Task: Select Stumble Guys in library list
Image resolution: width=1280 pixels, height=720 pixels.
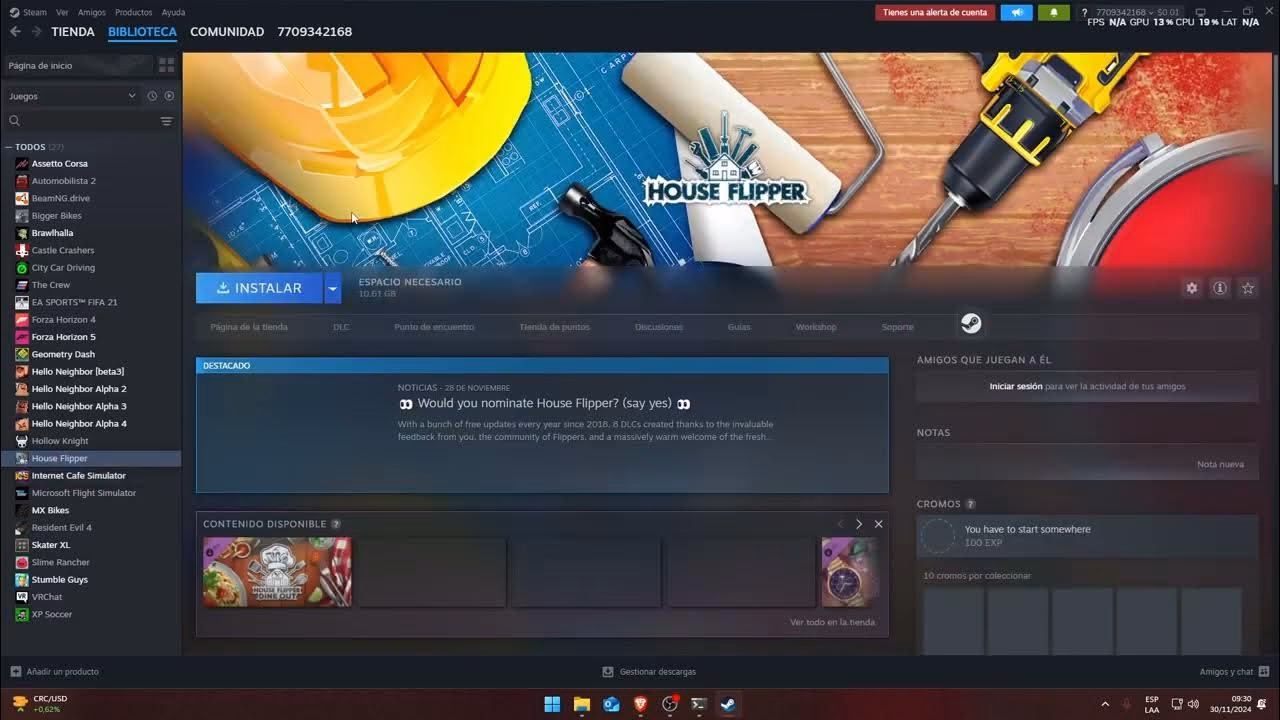Action: (x=59, y=579)
